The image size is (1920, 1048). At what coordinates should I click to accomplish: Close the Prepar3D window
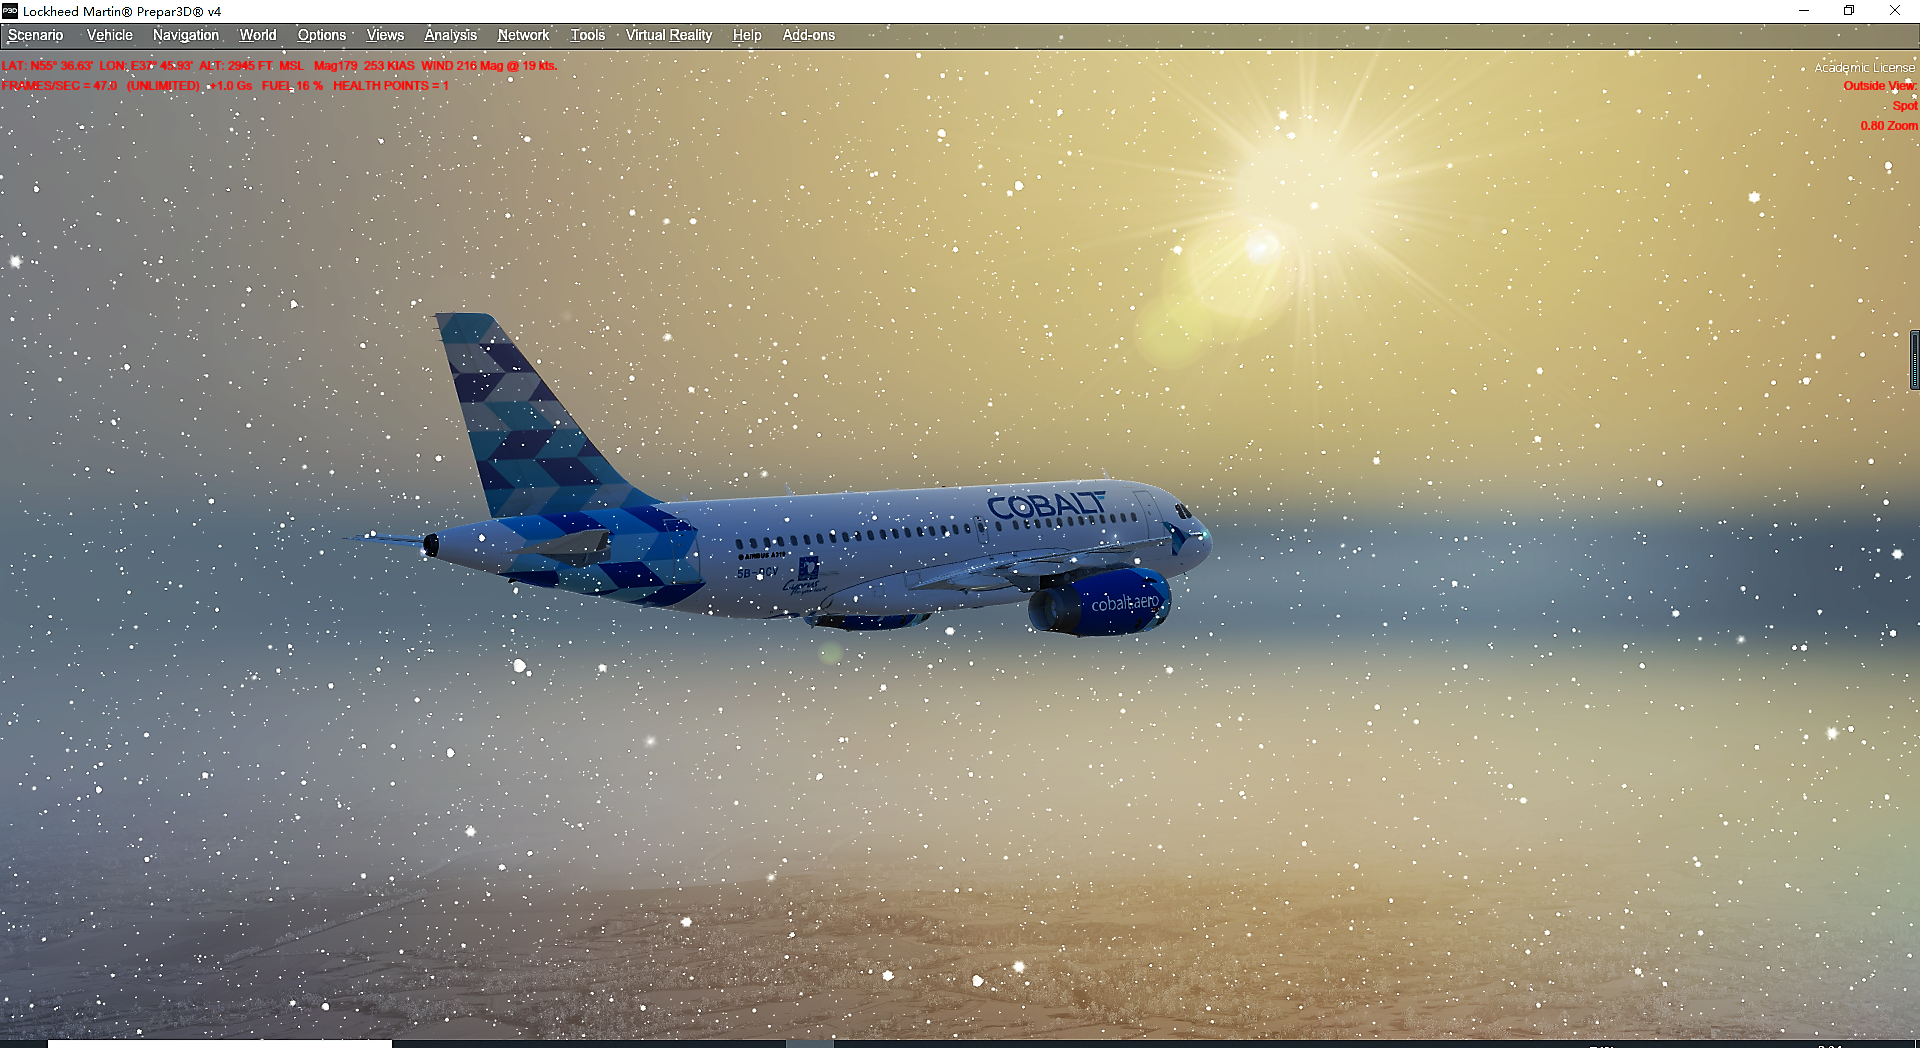[1895, 11]
